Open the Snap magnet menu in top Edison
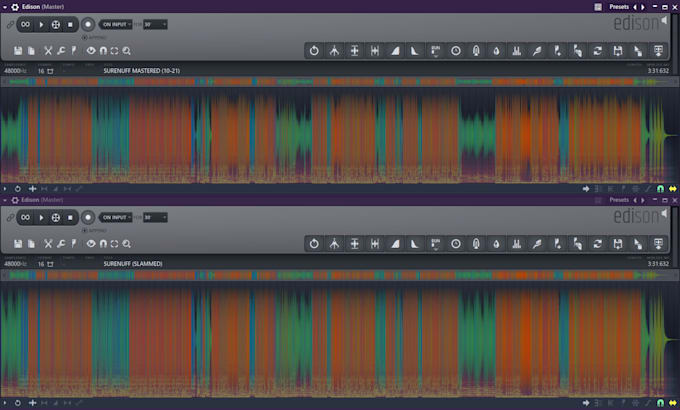The height and width of the screenshot is (410, 680). point(103,51)
